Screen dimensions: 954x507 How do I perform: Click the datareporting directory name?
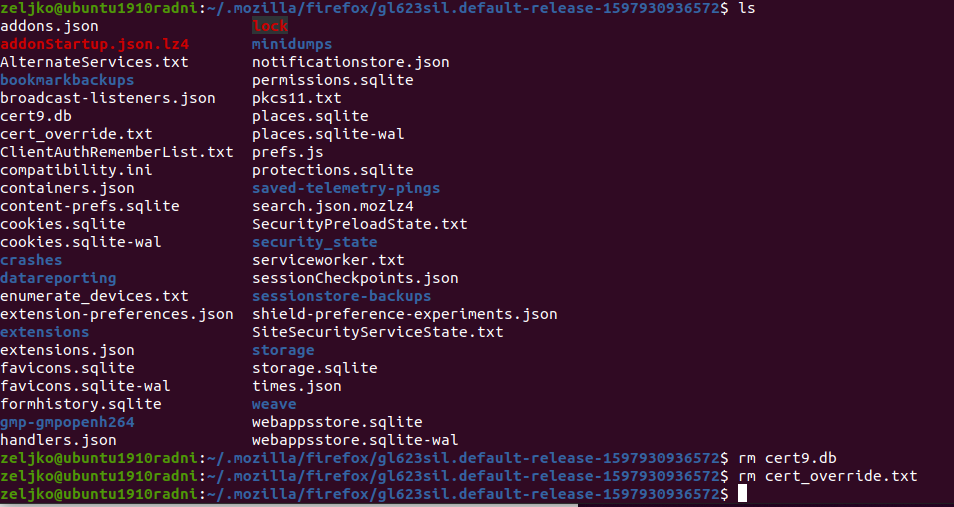pyautogui.click(x=58, y=278)
